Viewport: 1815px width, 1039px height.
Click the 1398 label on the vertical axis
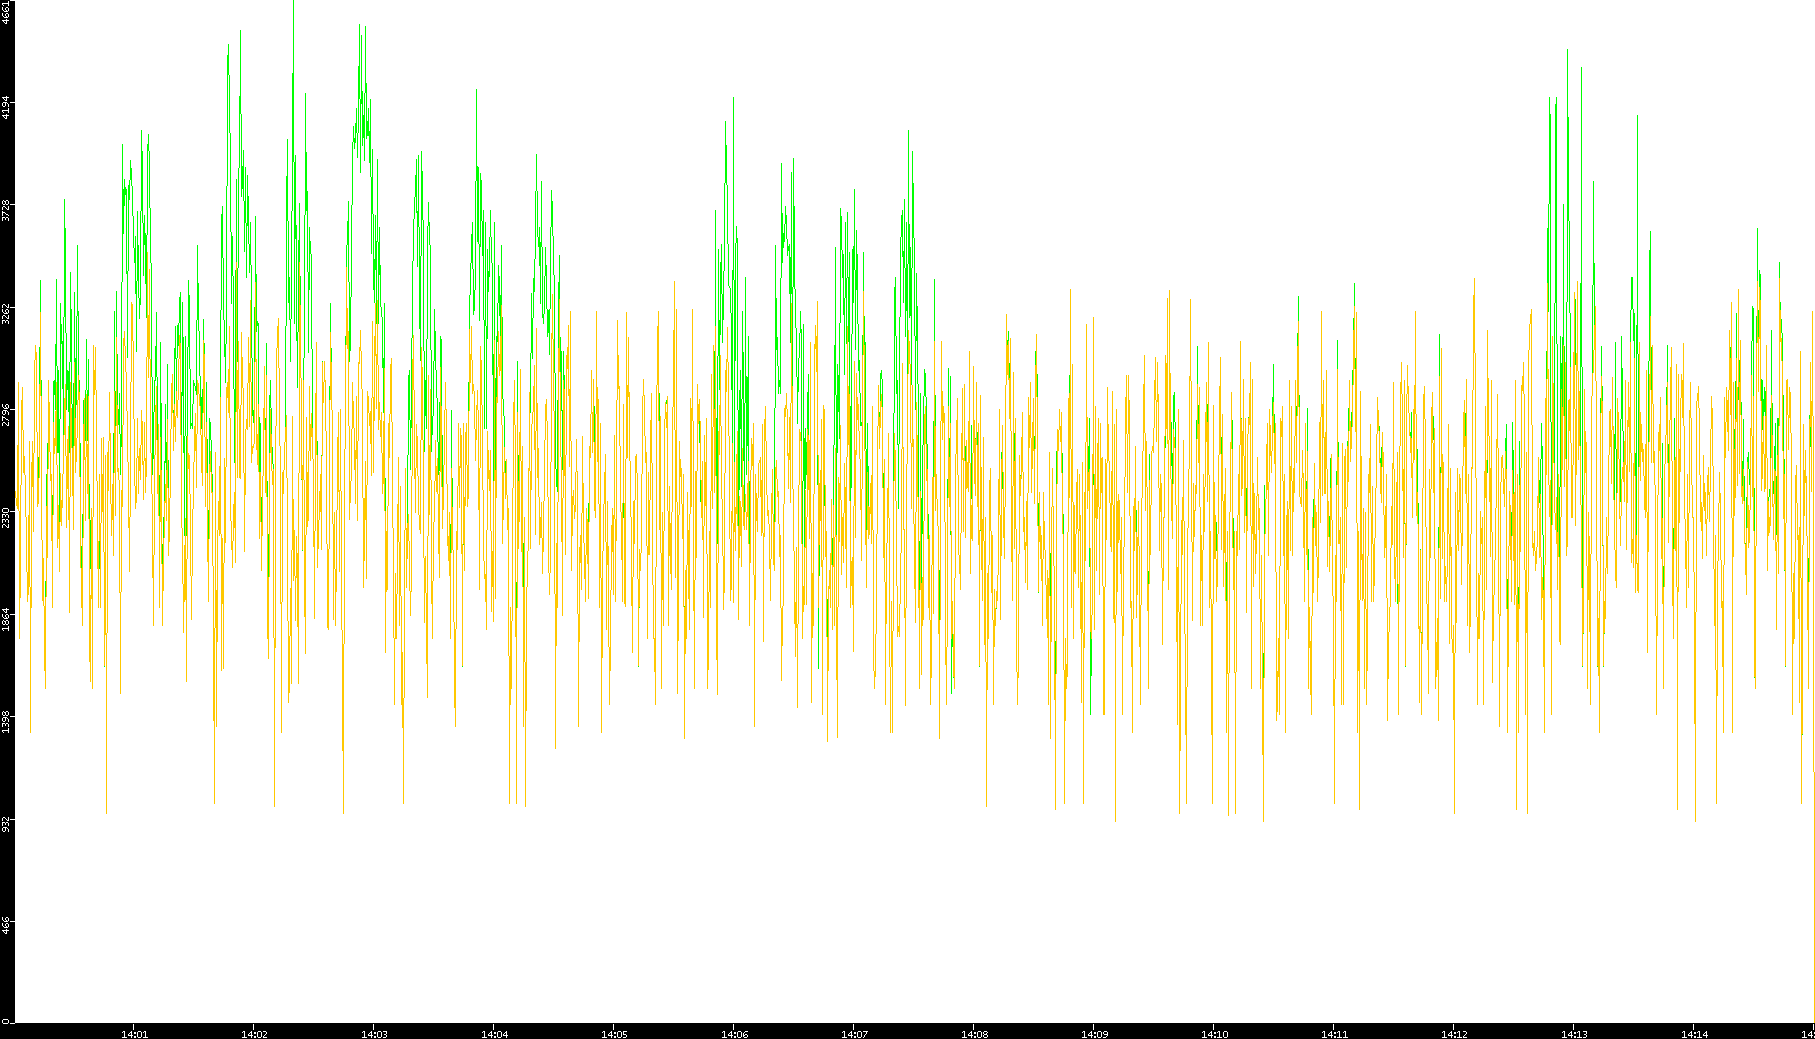(x=7, y=721)
